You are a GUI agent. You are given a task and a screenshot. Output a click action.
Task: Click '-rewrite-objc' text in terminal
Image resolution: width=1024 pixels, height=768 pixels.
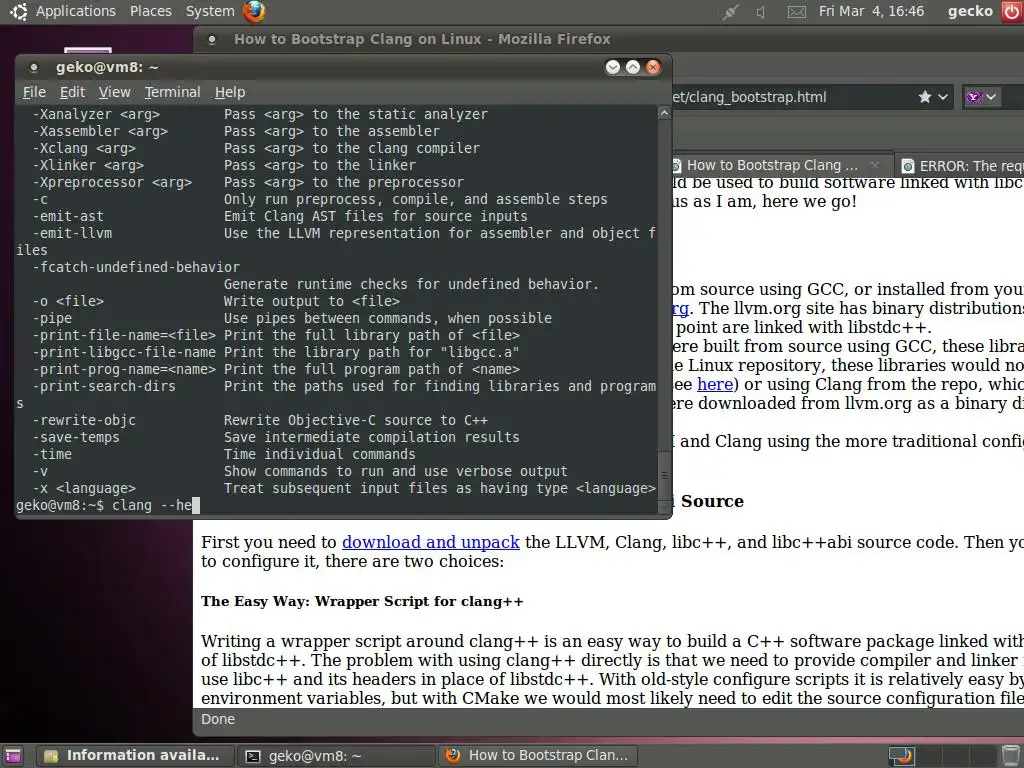84,420
